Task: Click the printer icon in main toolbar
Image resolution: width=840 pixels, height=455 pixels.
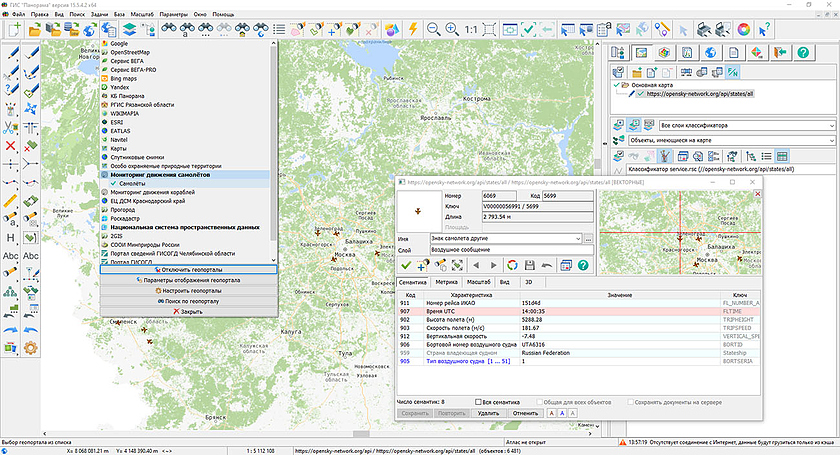Action: pyautogui.click(x=705, y=30)
